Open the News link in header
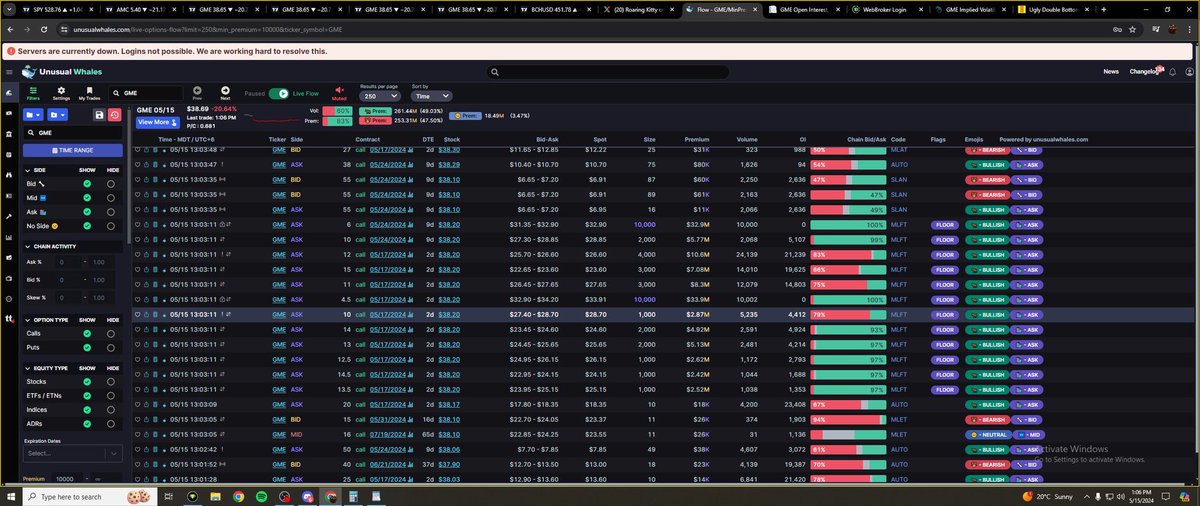 tap(1111, 72)
